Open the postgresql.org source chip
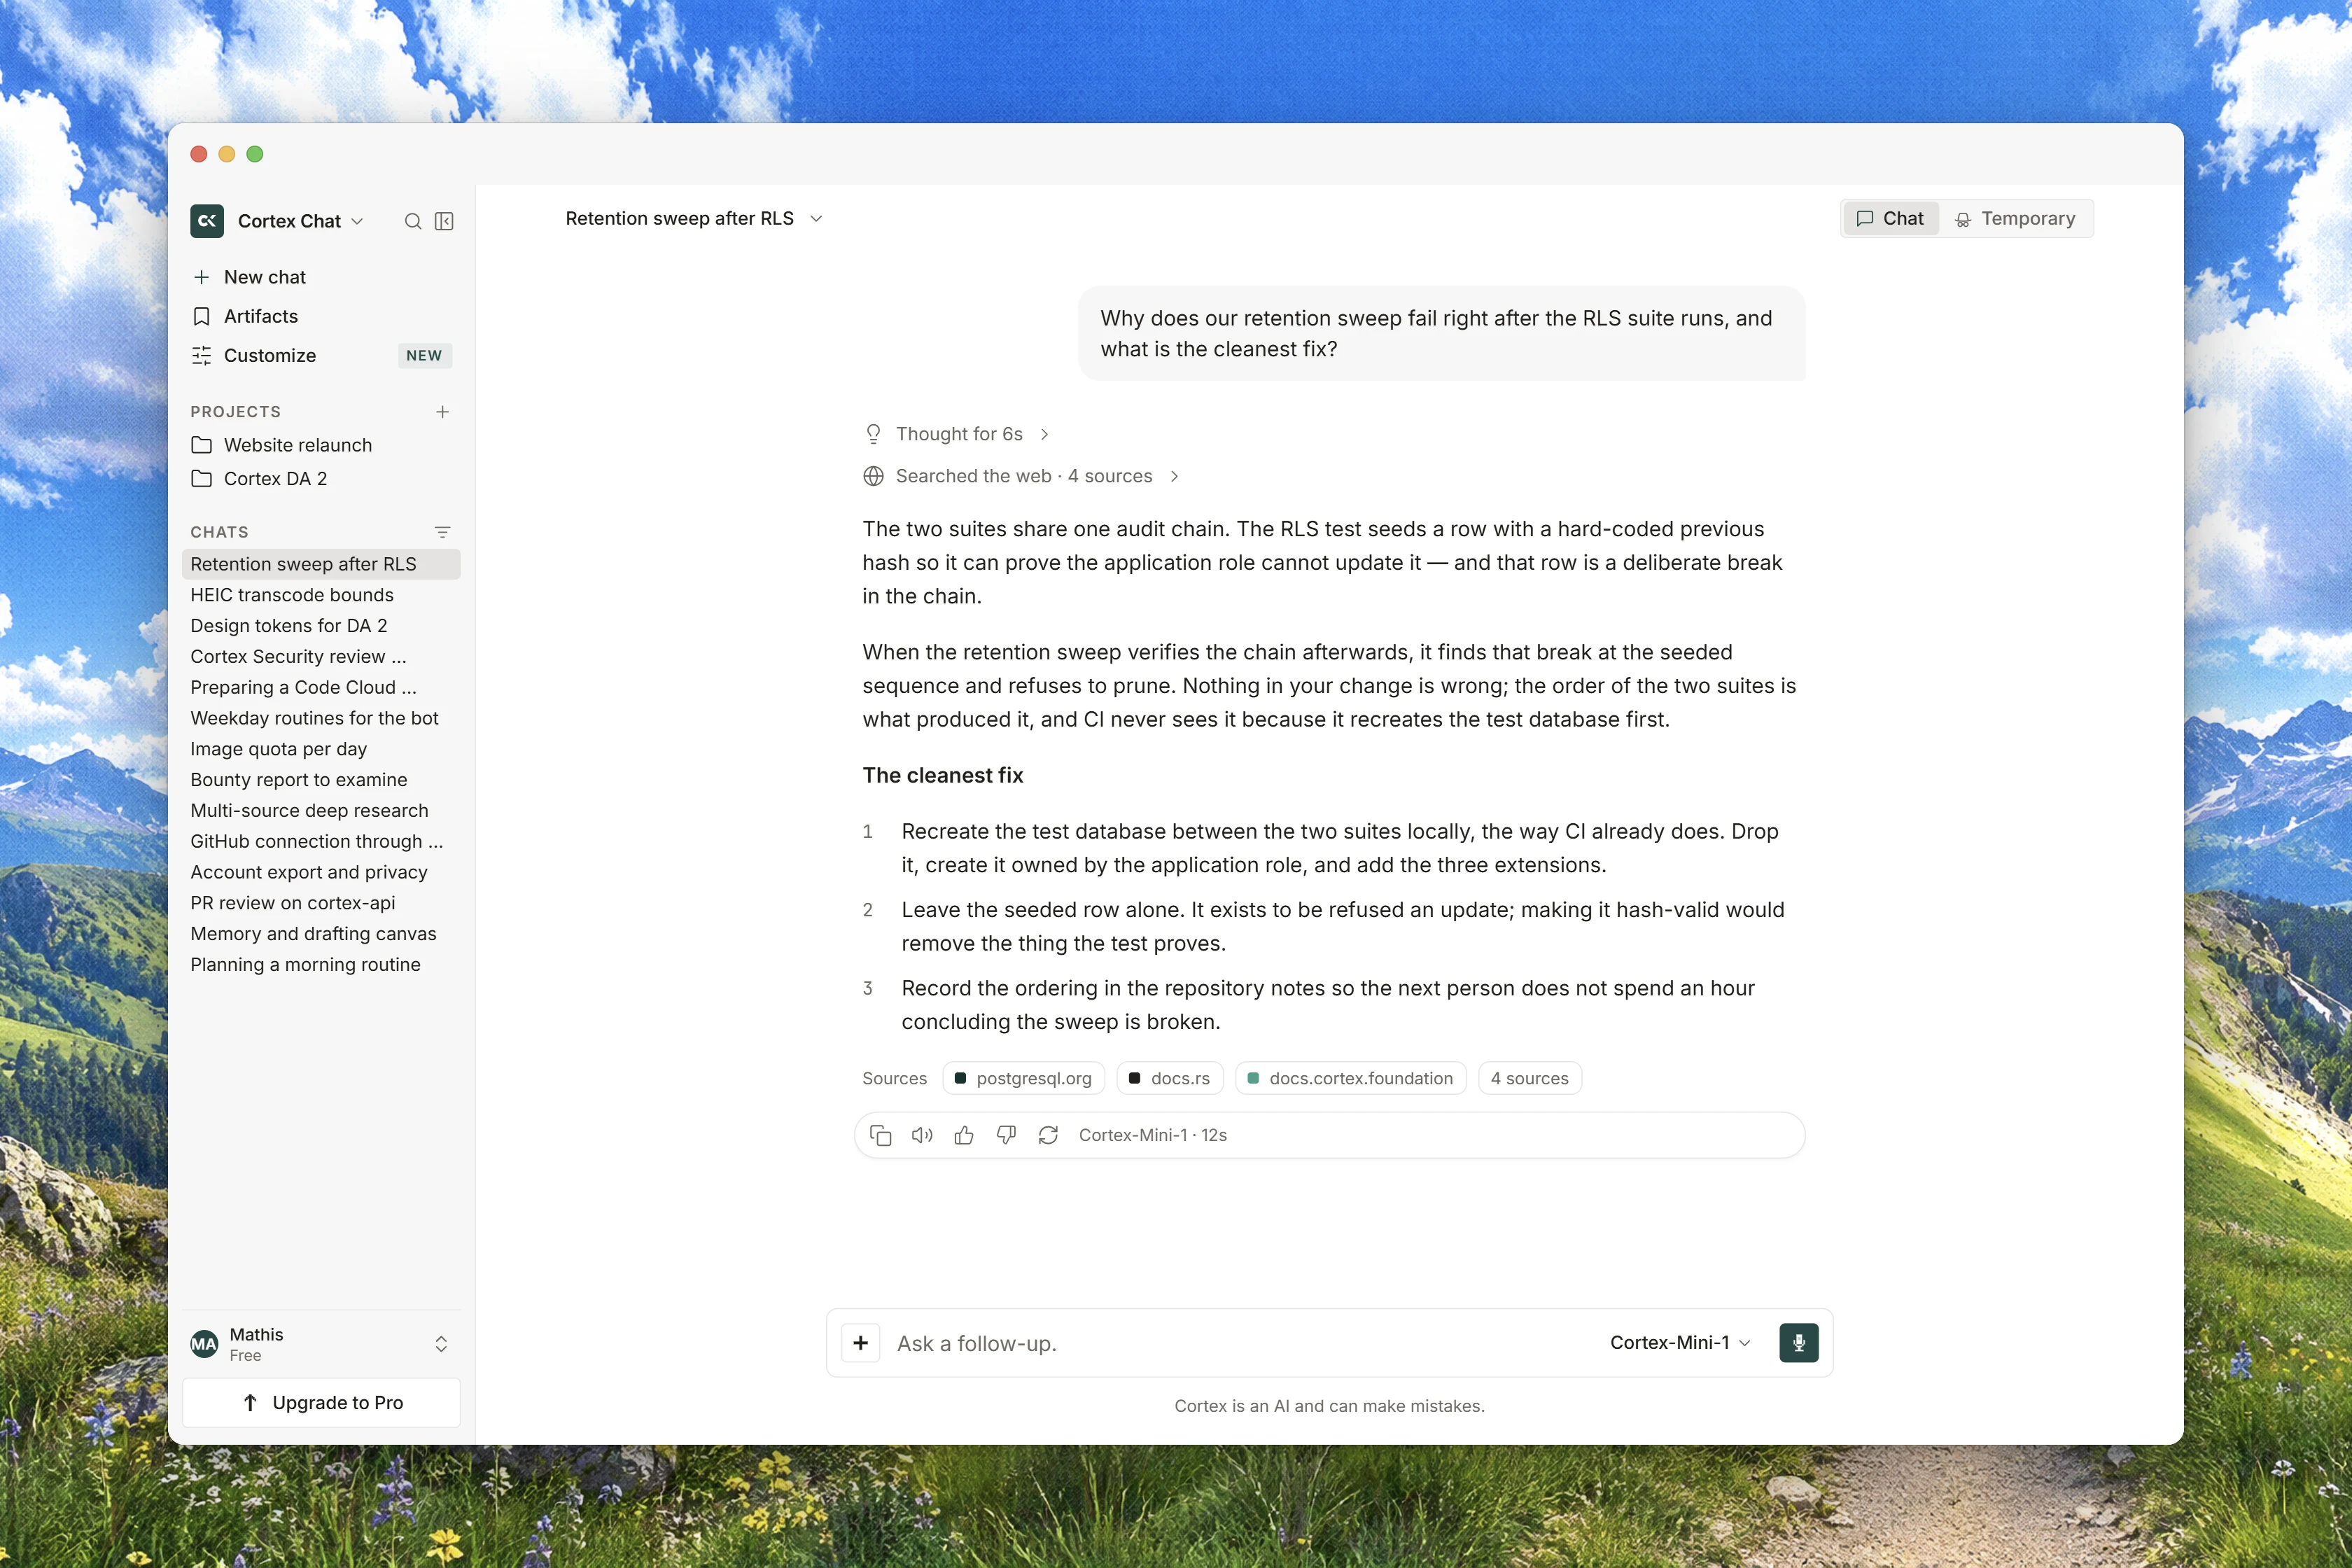2352x1568 pixels. [x=1024, y=1078]
